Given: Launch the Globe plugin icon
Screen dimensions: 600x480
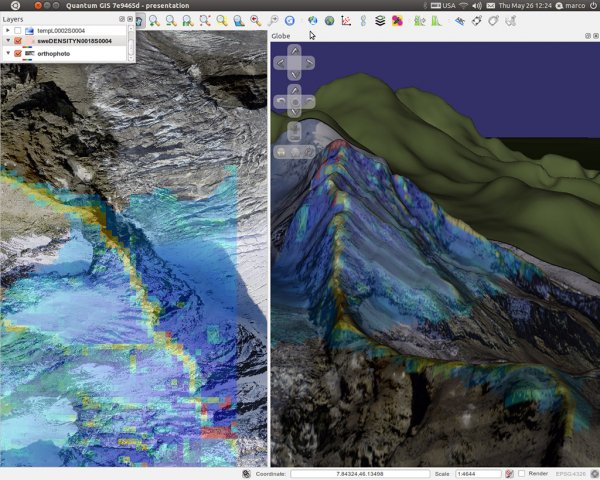Looking at the screenshot, I should (x=313, y=21).
